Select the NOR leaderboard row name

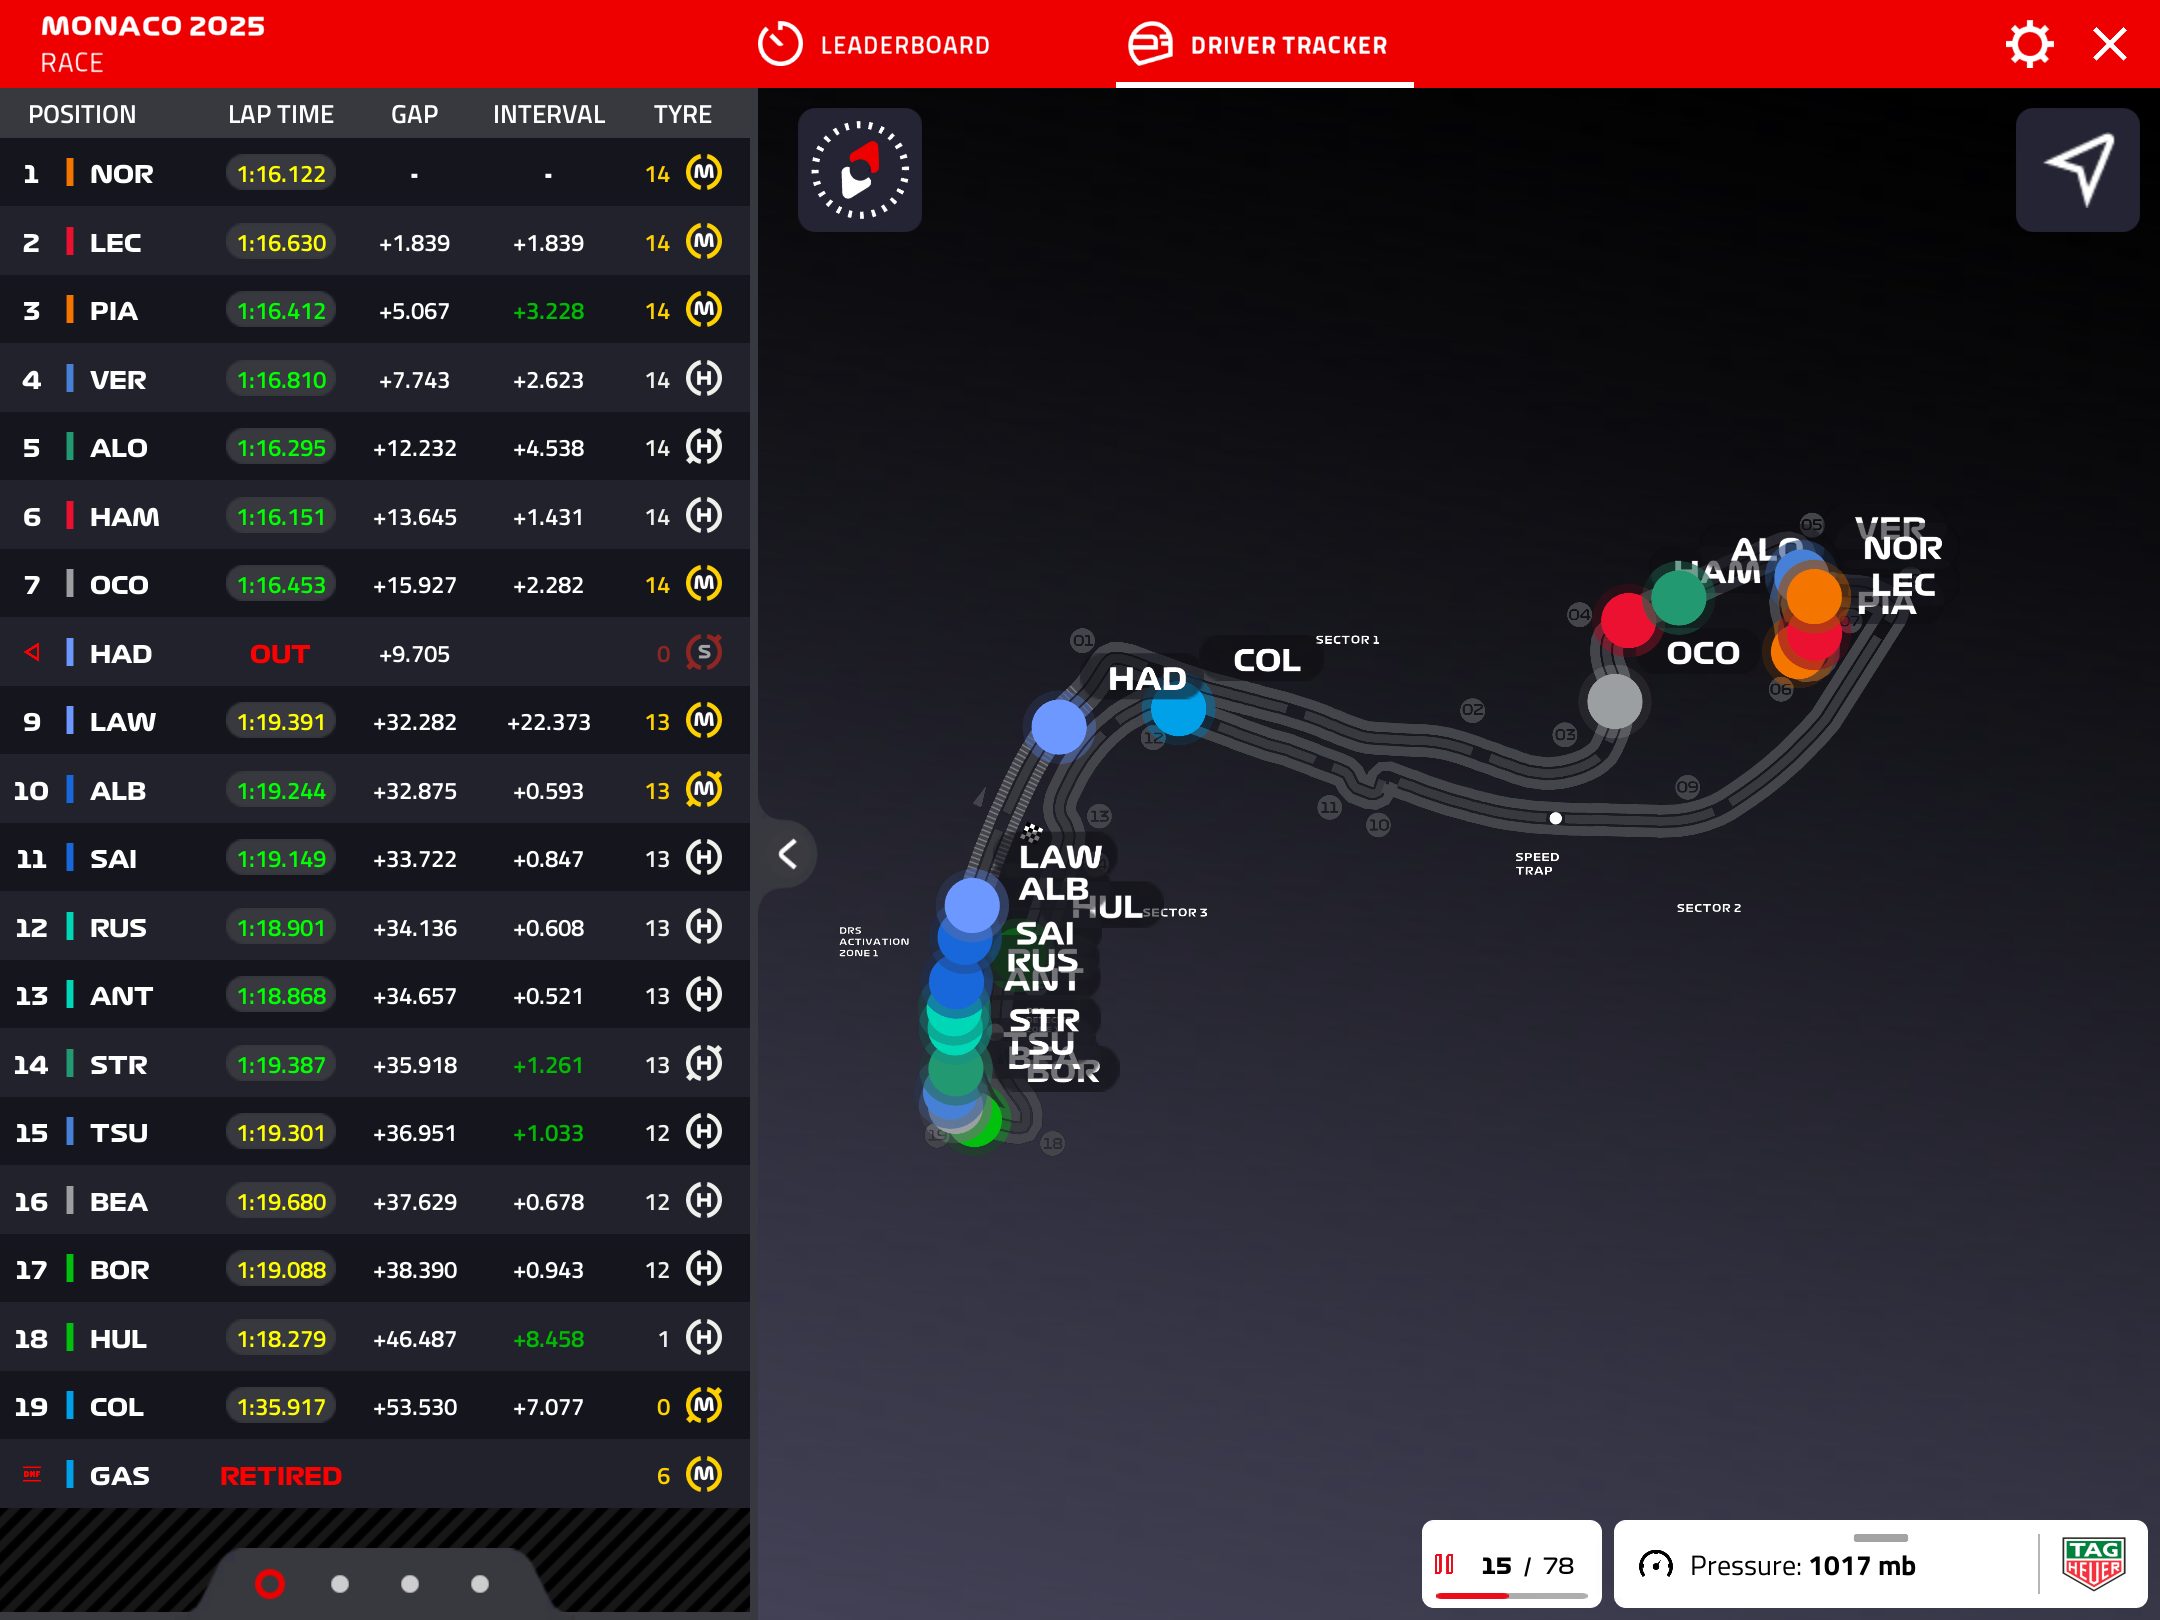tap(121, 174)
